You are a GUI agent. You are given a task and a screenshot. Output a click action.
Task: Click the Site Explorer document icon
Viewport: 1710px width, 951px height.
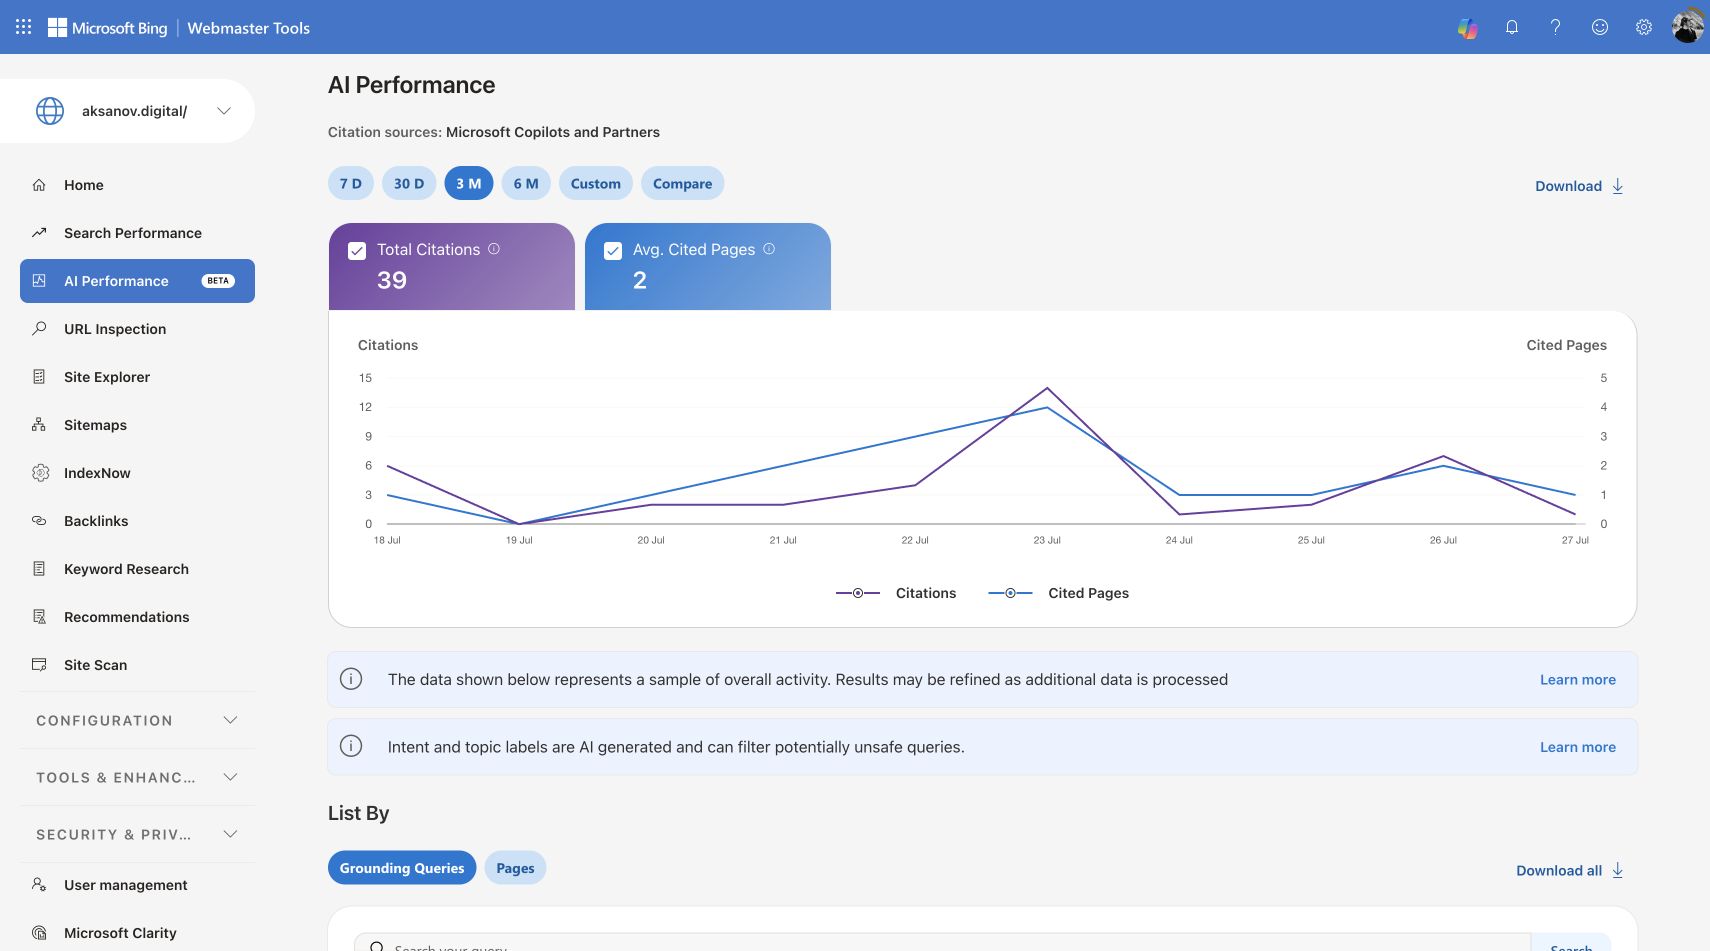[x=39, y=377]
